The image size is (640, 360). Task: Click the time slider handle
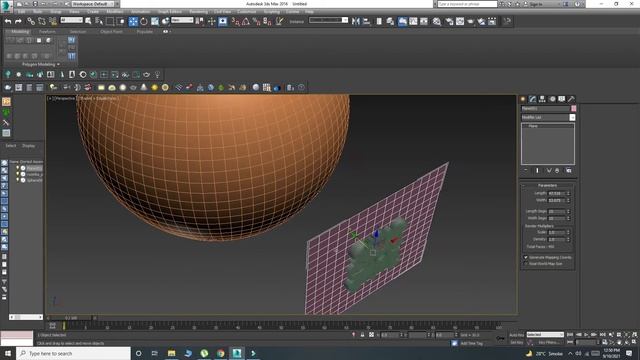[71, 318]
